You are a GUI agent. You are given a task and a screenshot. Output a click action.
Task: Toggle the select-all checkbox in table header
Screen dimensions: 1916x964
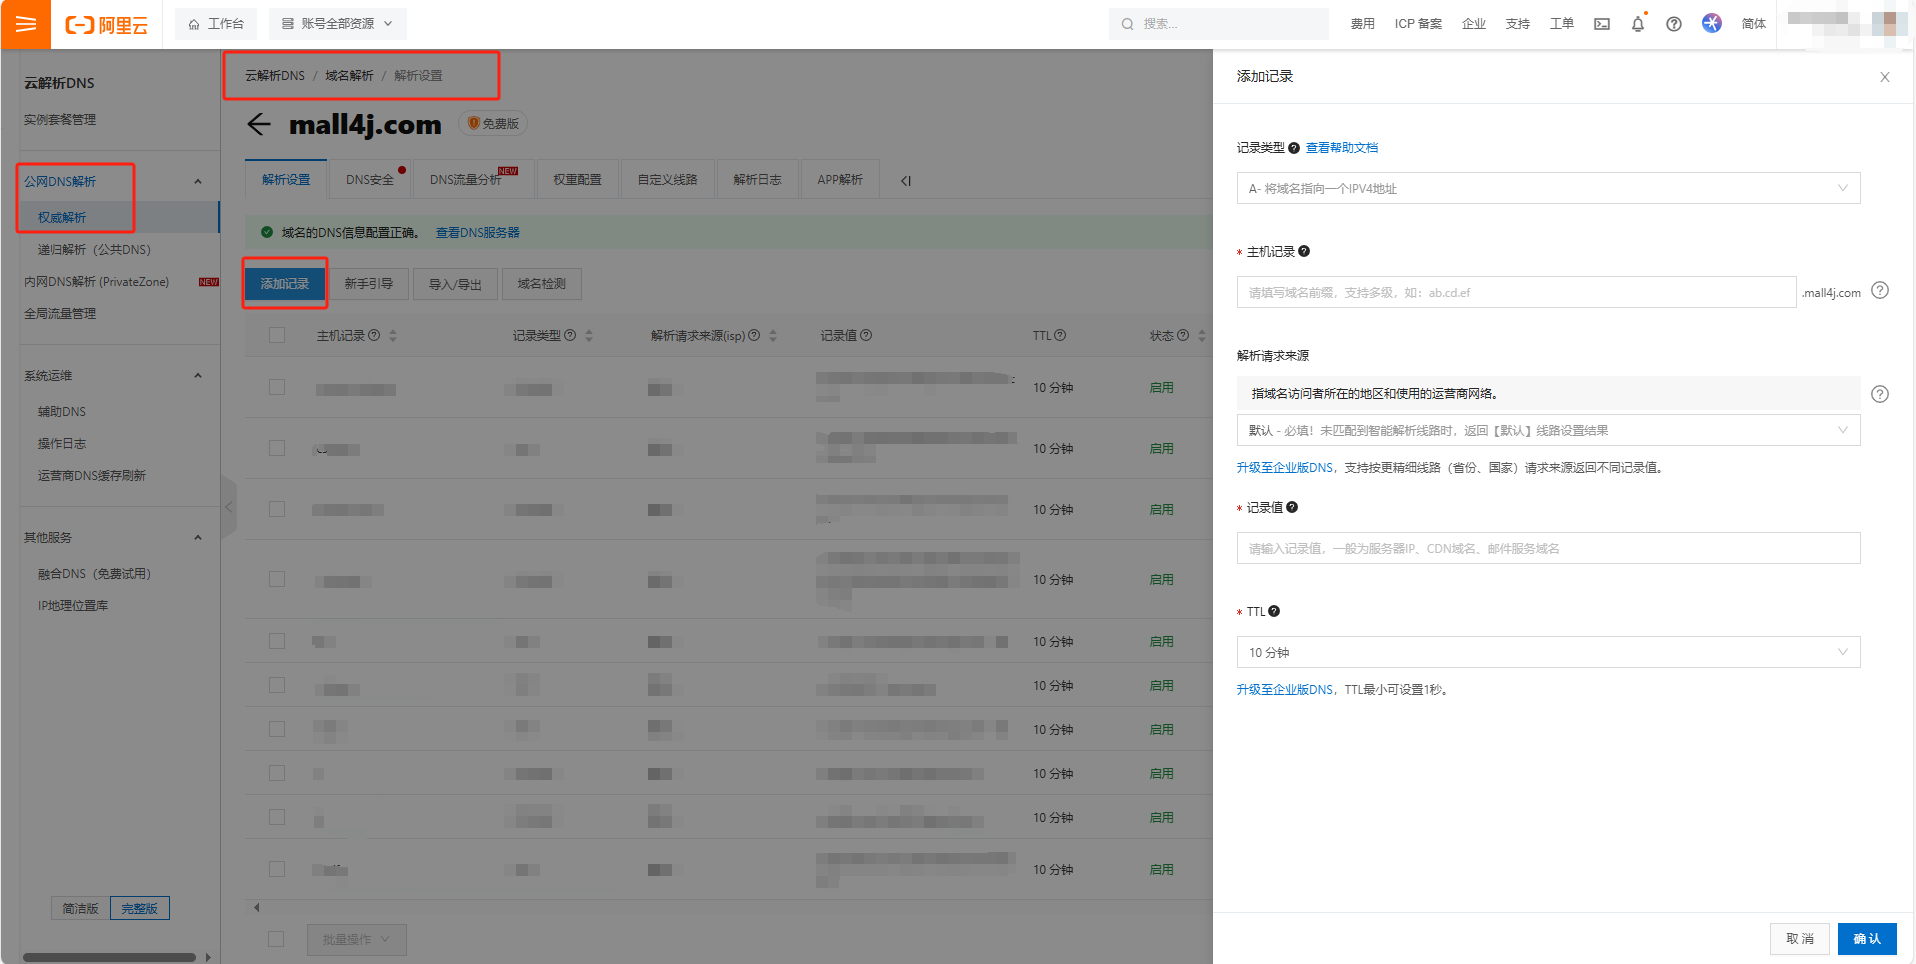(277, 336)
